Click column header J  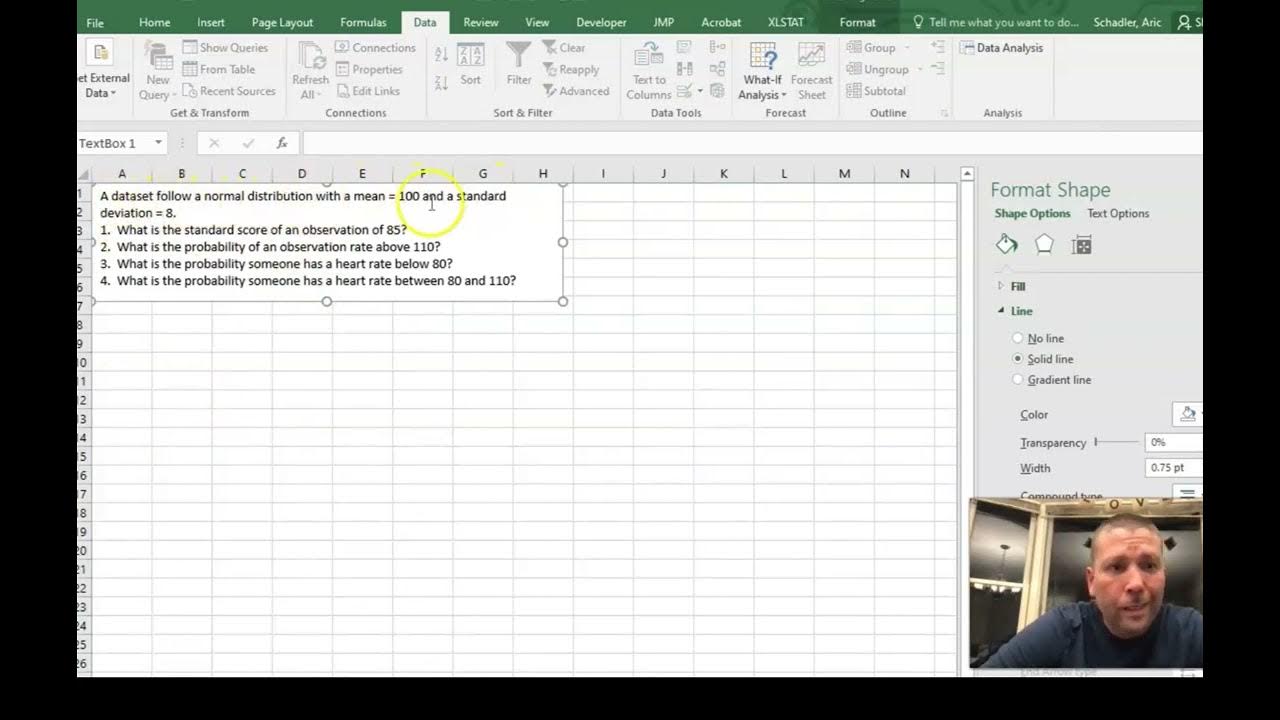pyautogui.click(x=663, y=173)
